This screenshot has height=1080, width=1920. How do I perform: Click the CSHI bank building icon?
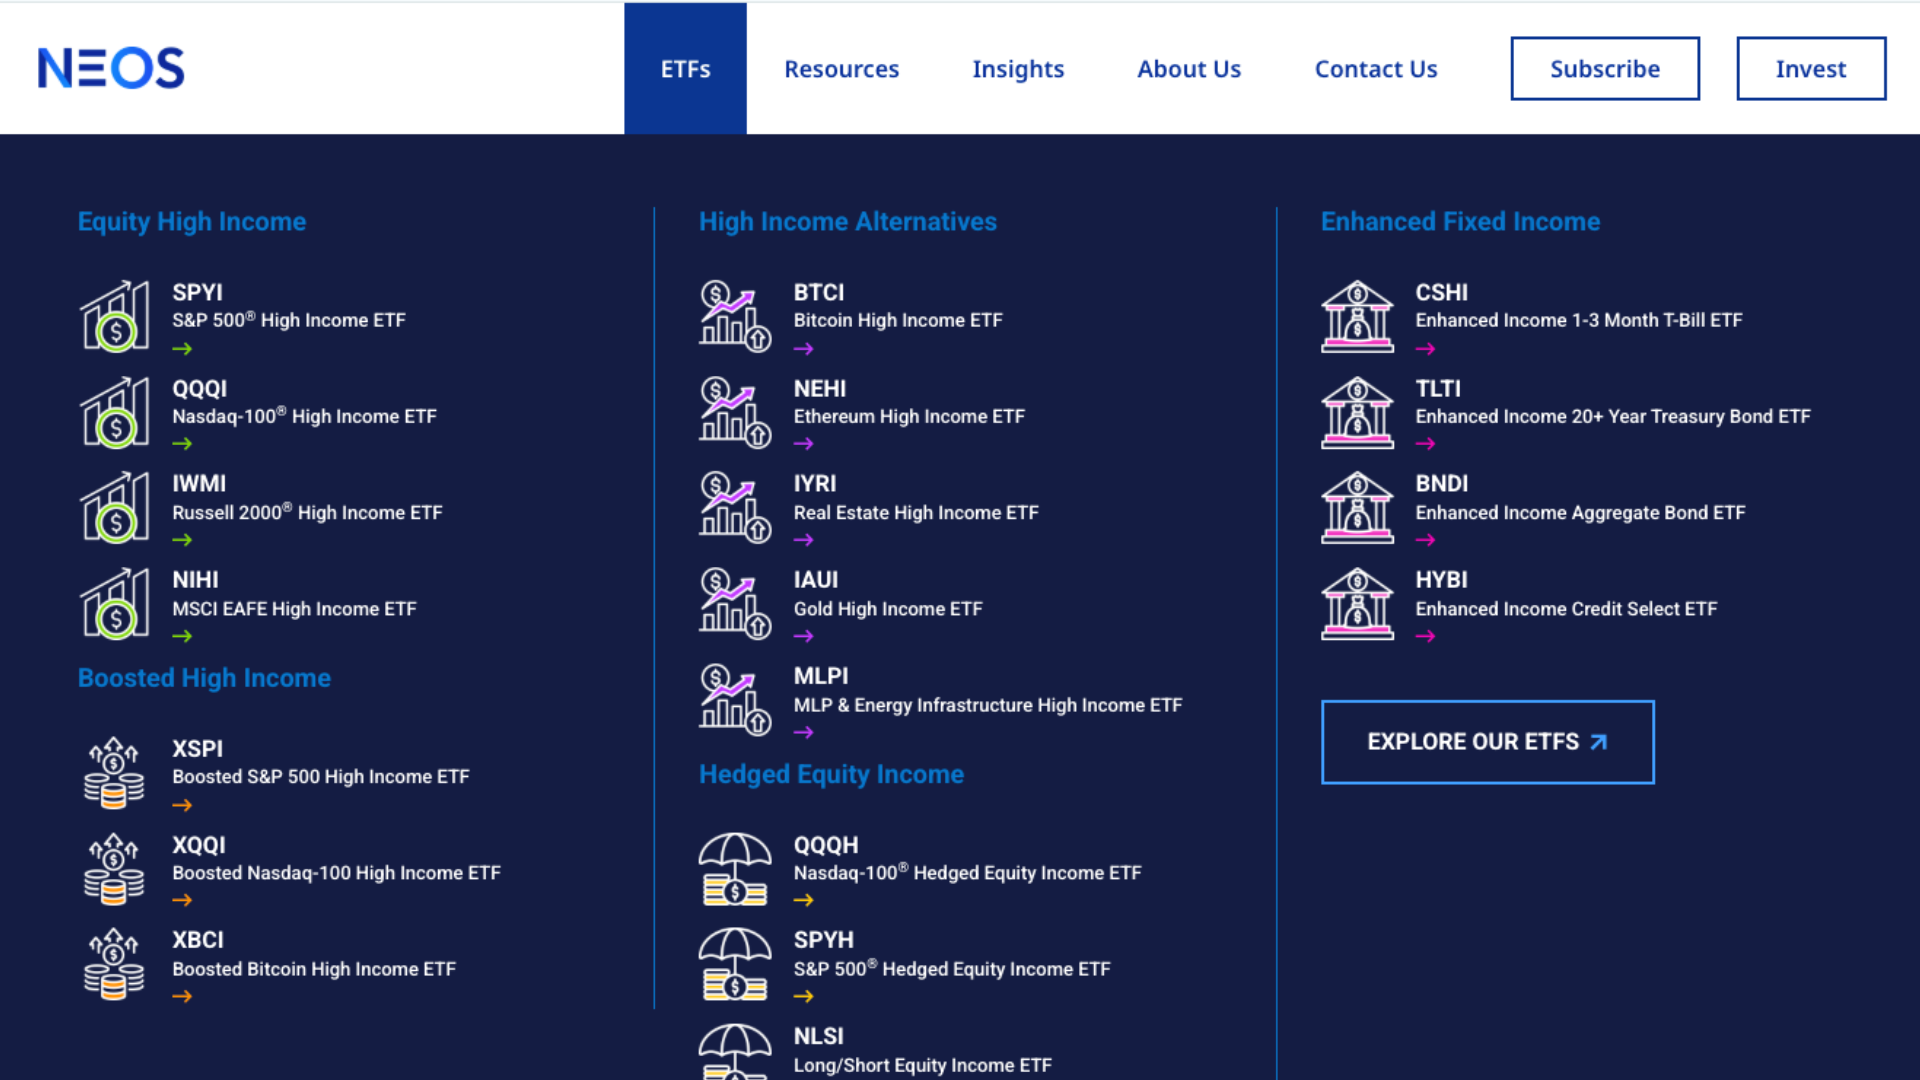click(1357, 316)
